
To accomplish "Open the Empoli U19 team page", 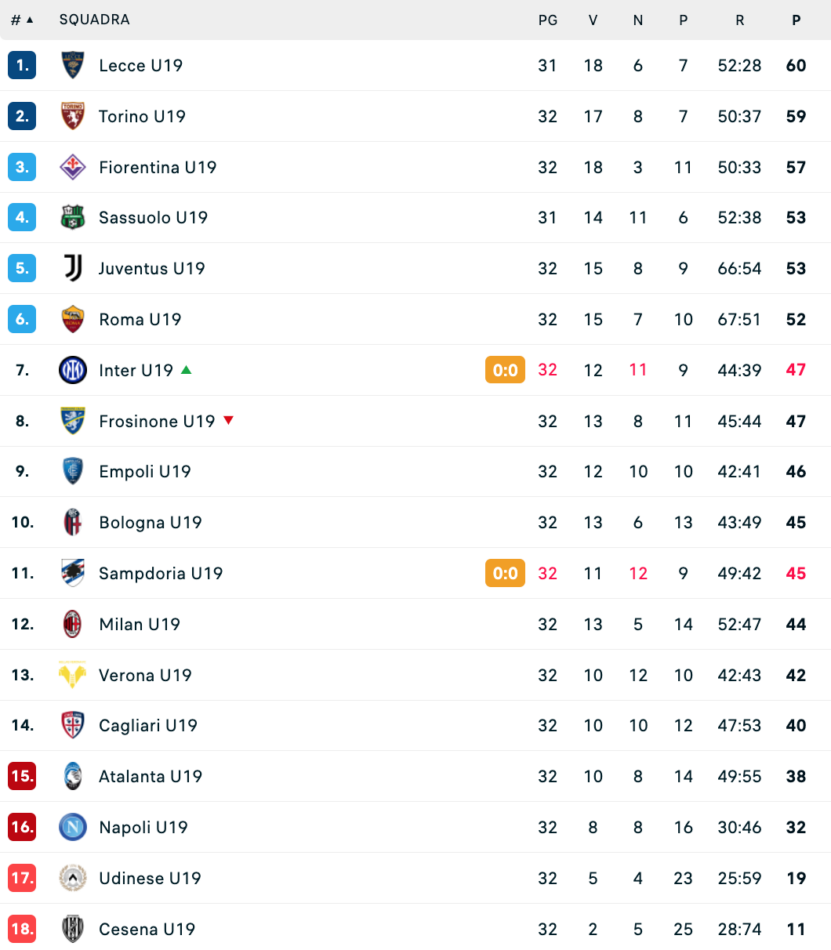I will click(x=144, y=472).
